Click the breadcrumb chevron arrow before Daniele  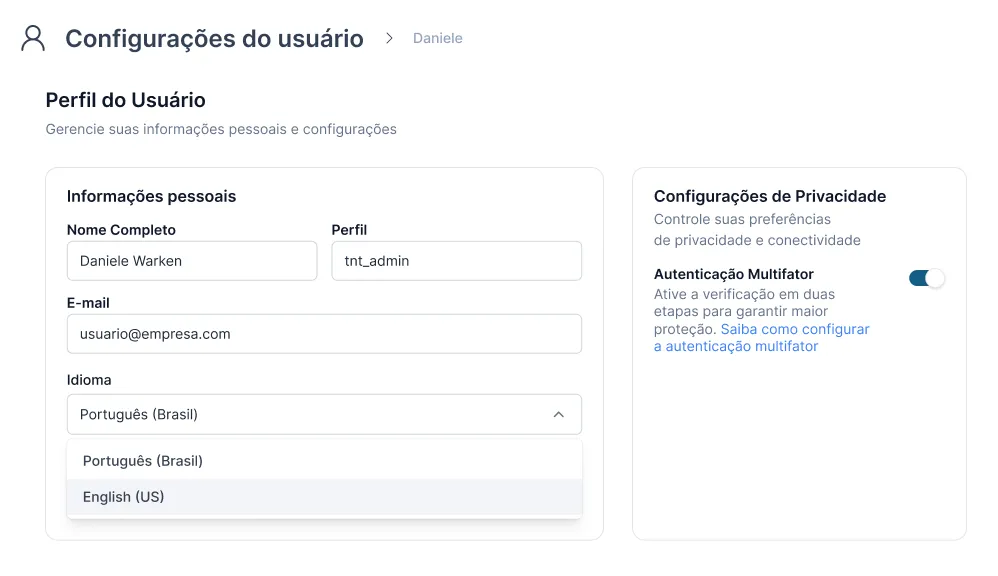click(389, 38)
